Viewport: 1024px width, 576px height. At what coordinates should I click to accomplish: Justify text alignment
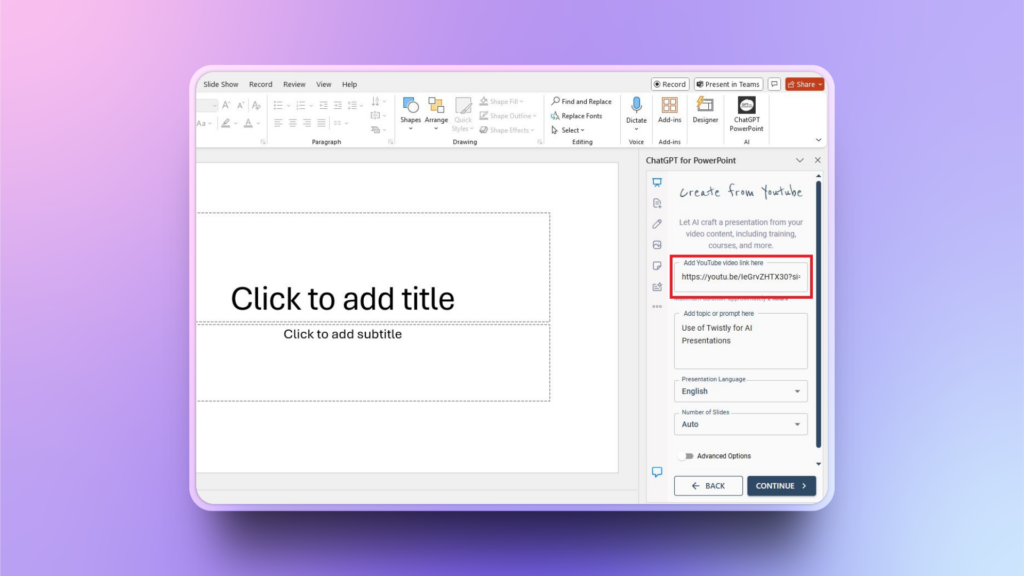321,123
